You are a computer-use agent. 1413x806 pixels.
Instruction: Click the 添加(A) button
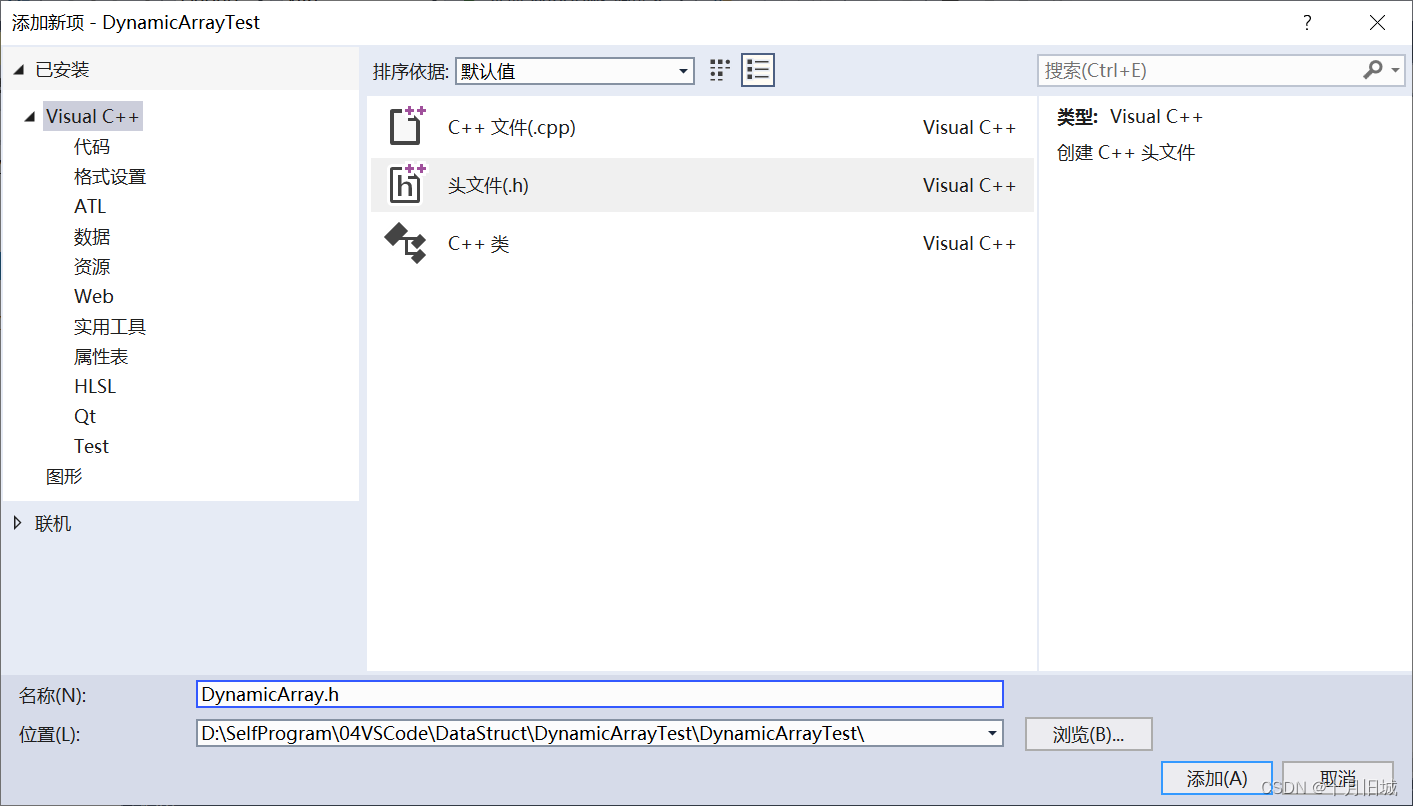pyautogui.click(x=1216, y=778)
